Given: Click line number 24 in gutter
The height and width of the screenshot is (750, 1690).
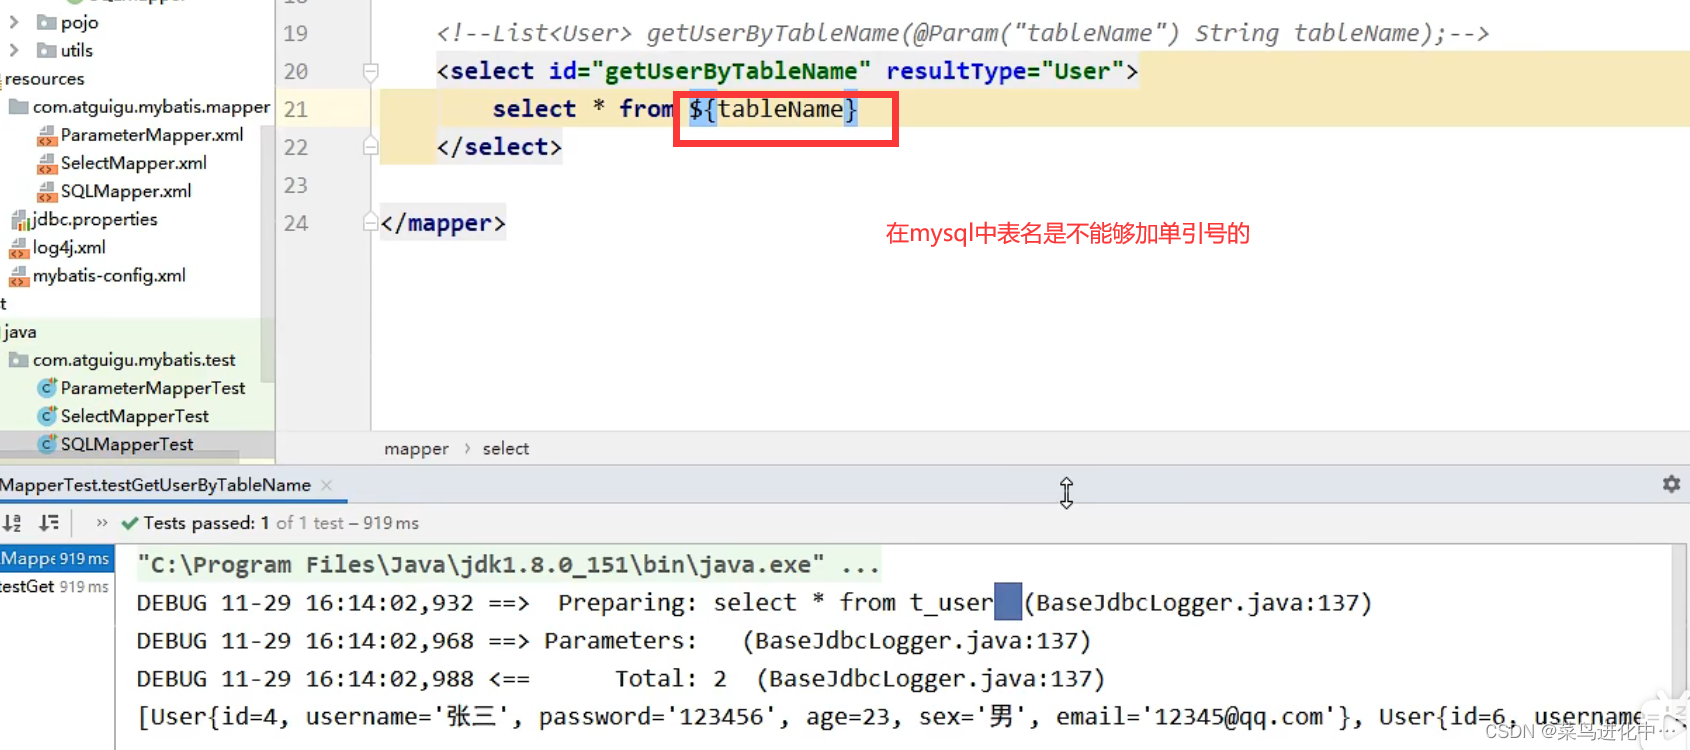Looking at the screenshot, I should coord(296,223).
